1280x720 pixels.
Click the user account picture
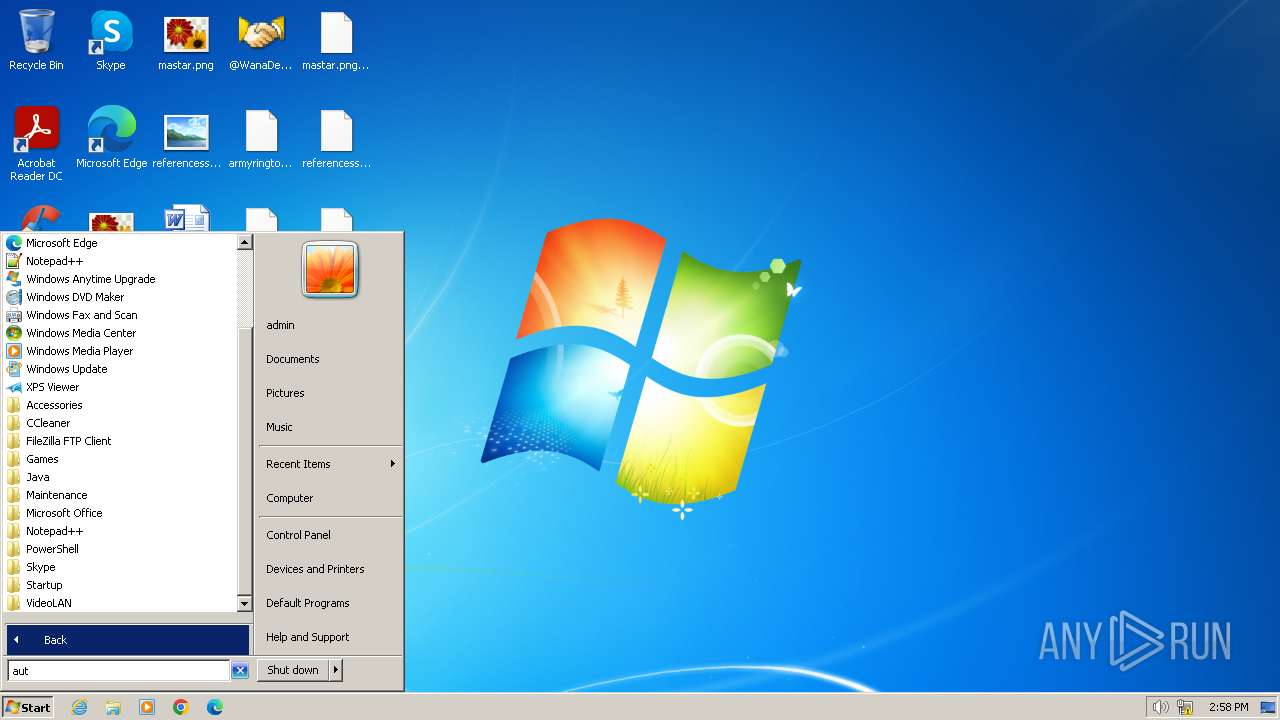click(330, 269)
